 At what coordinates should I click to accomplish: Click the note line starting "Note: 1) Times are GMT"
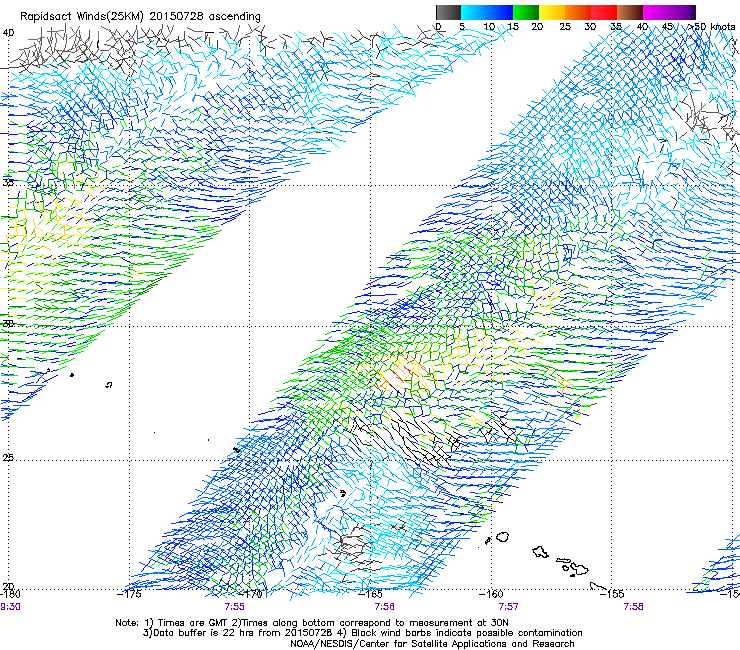(312, 623)
